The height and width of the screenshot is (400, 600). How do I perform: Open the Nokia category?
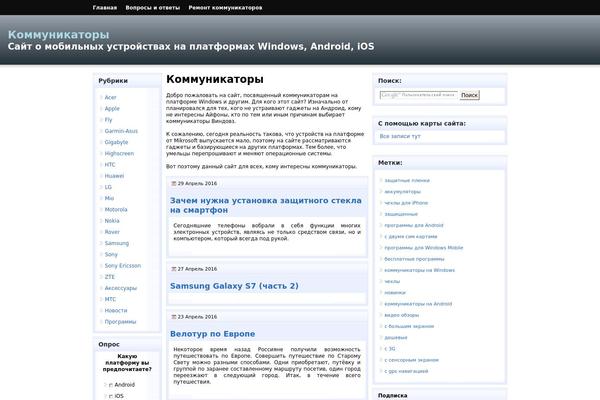point(112,221)
